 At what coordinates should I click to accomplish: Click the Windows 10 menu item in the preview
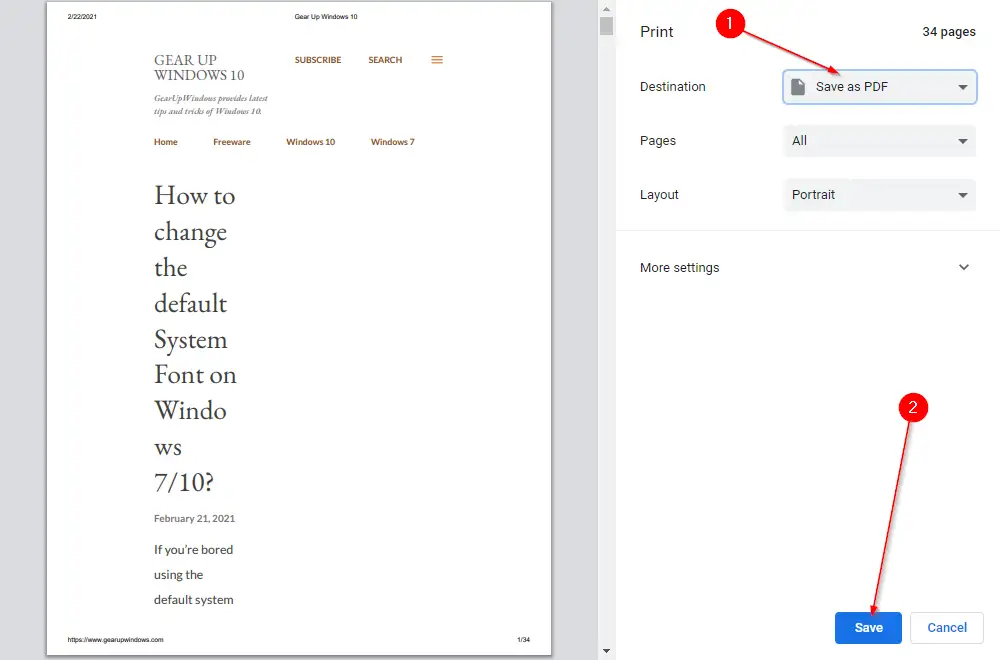311,142
